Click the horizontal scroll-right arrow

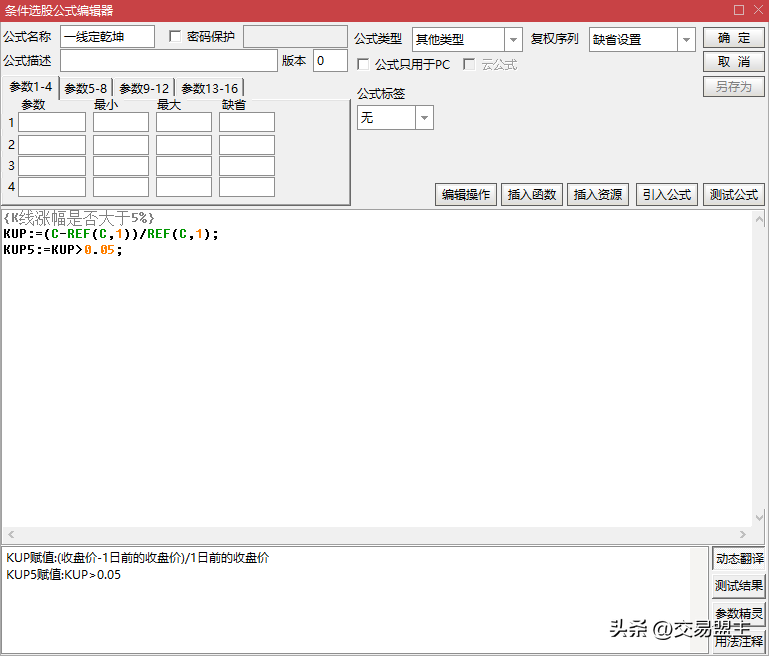(x=743, y=534)
